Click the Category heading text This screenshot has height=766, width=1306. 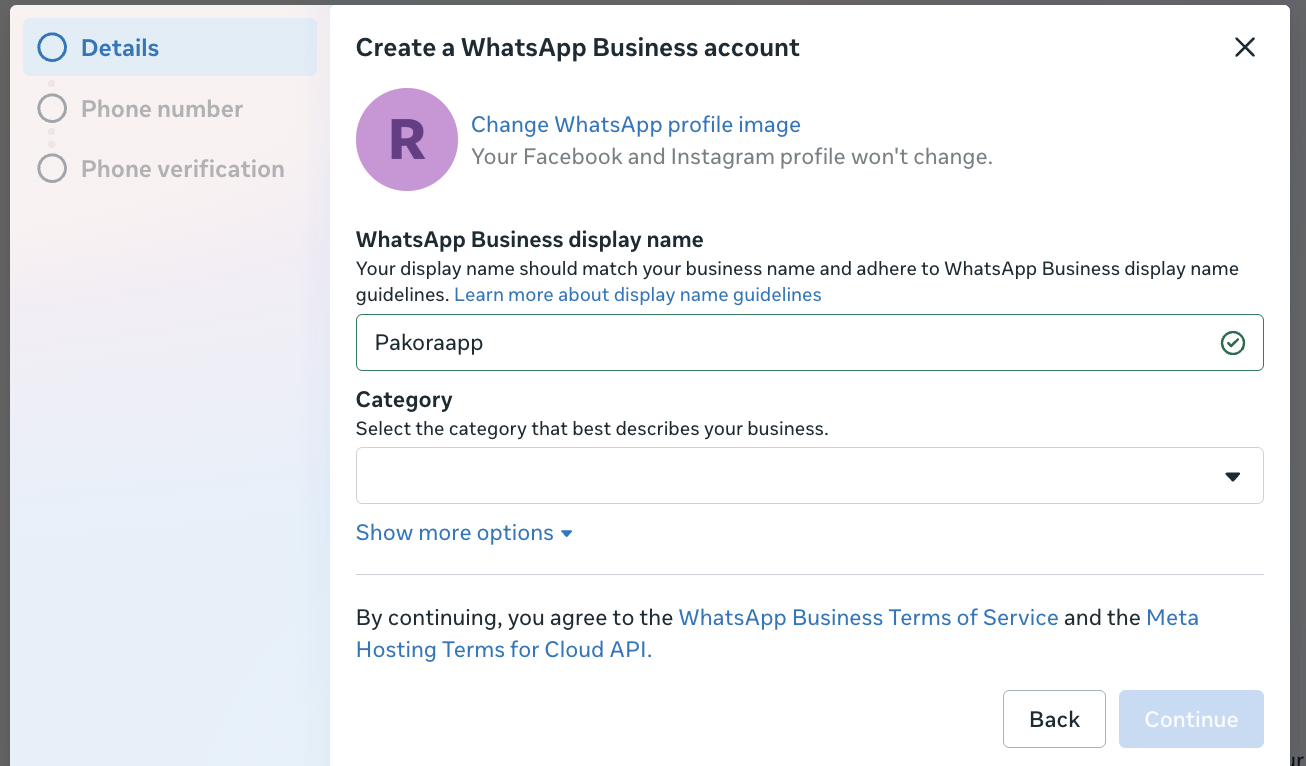pos(404,399)
